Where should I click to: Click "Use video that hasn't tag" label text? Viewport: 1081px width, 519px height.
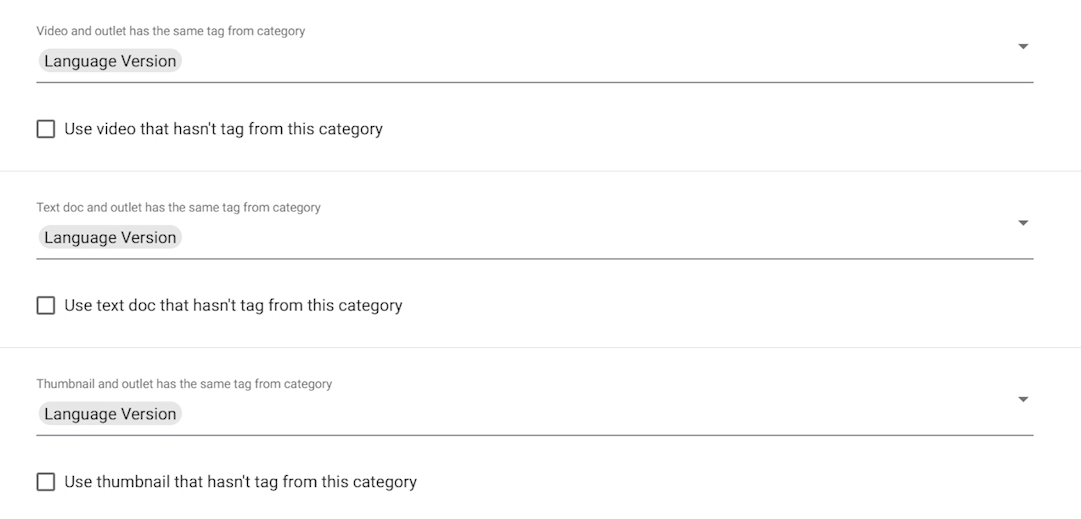[x=223, y=129]
